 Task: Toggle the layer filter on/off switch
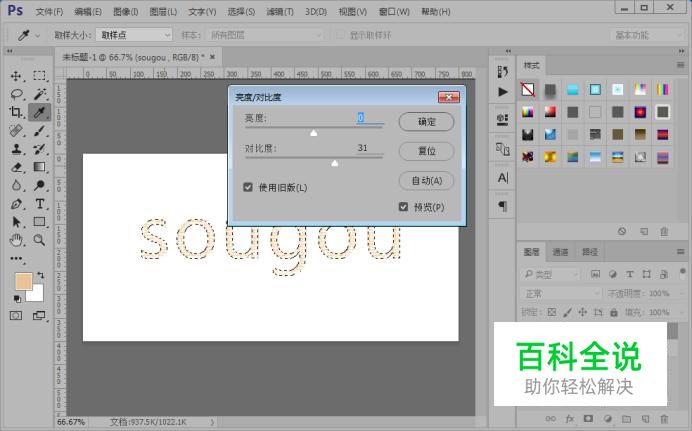pyautogui.click(x=682, y=271)
